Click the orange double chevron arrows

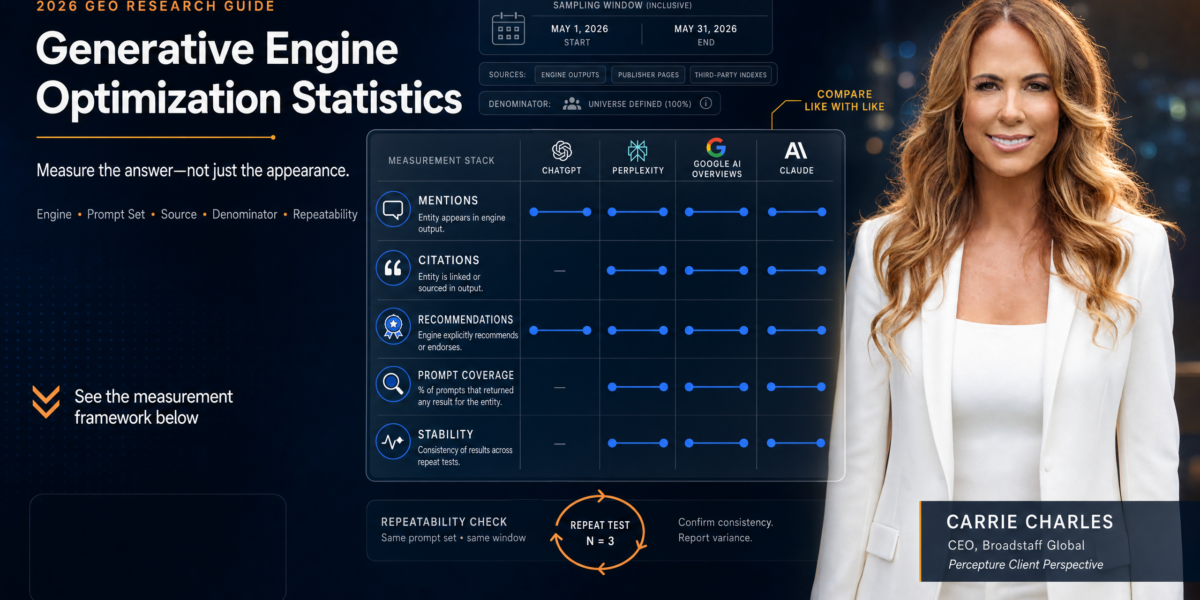(45, 401)
